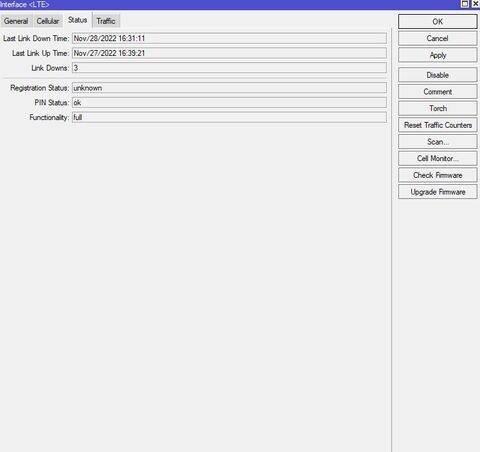
Task: Click the Cancel button
Action: click(x=437, y=38)
